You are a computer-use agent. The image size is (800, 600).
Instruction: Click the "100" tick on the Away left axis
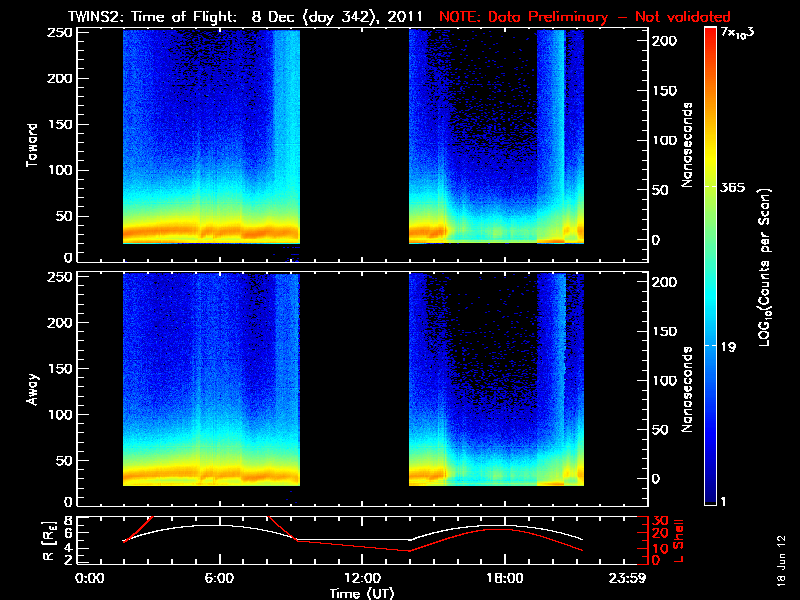(60, 415)
